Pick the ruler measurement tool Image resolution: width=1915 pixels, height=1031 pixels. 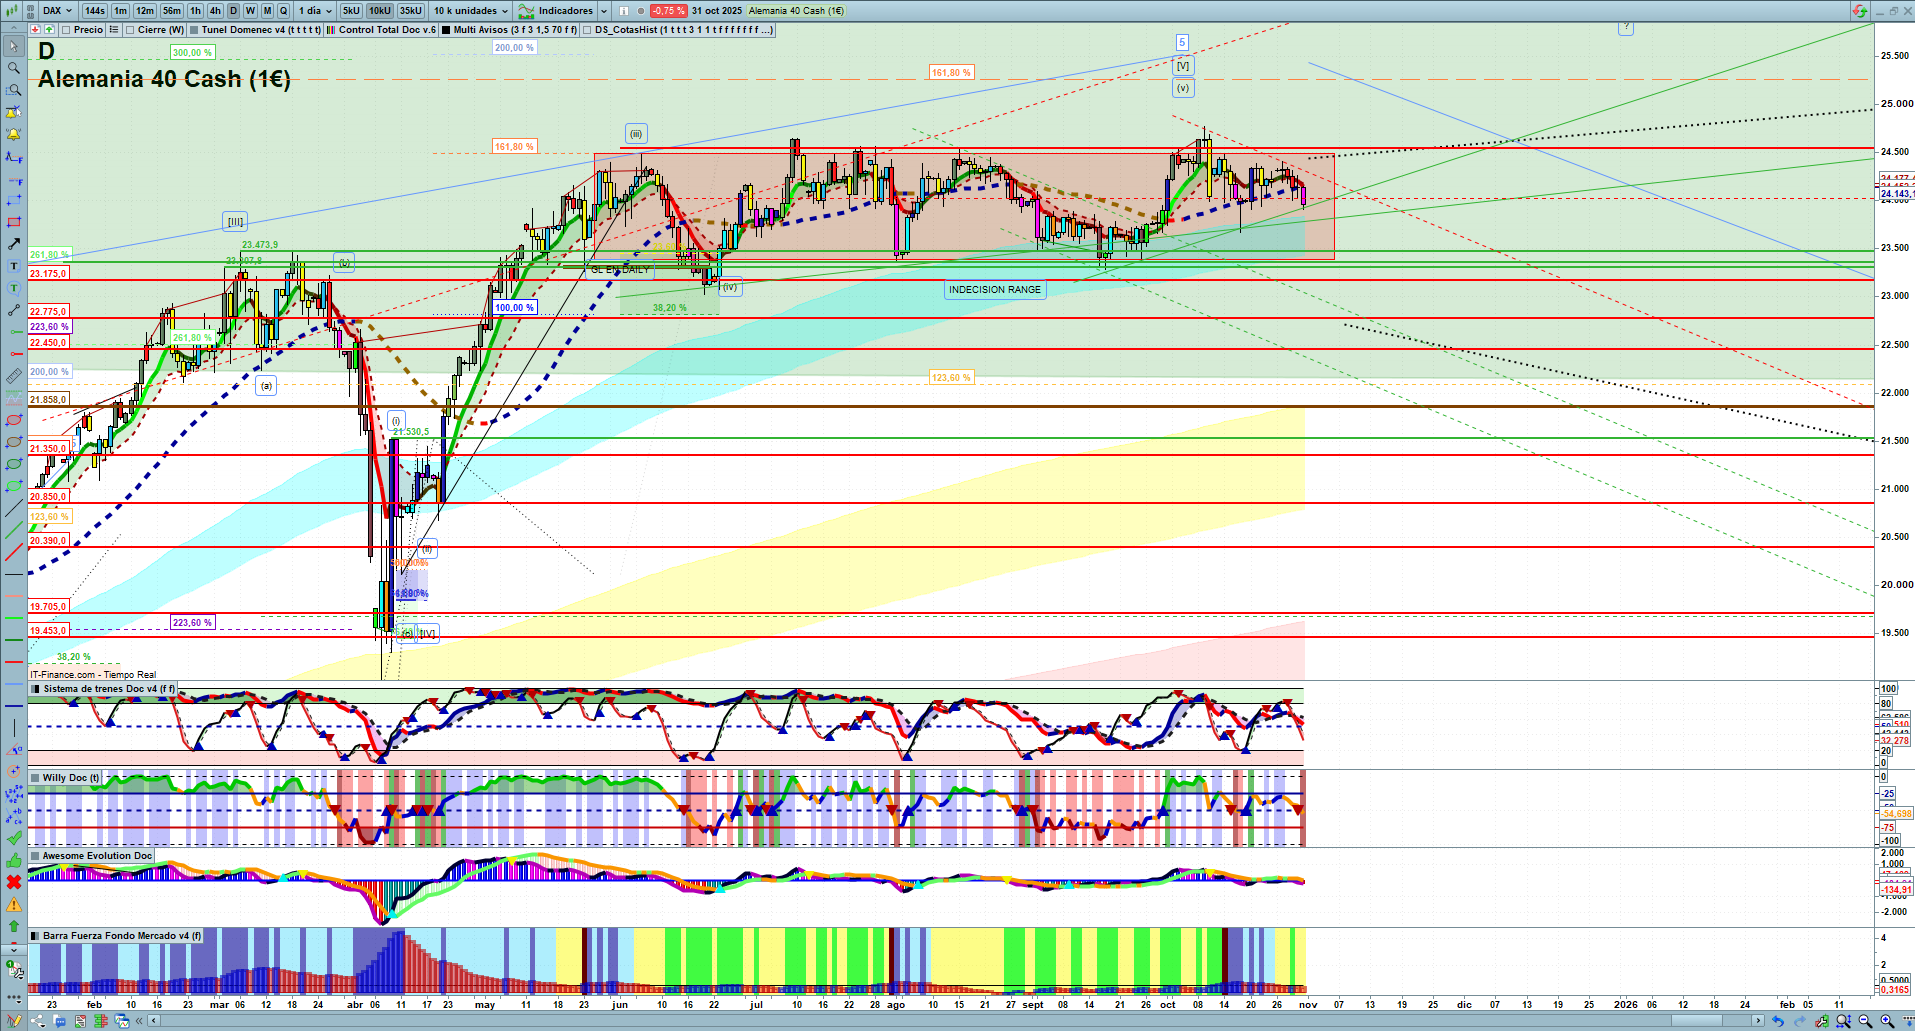click(14, 376)
